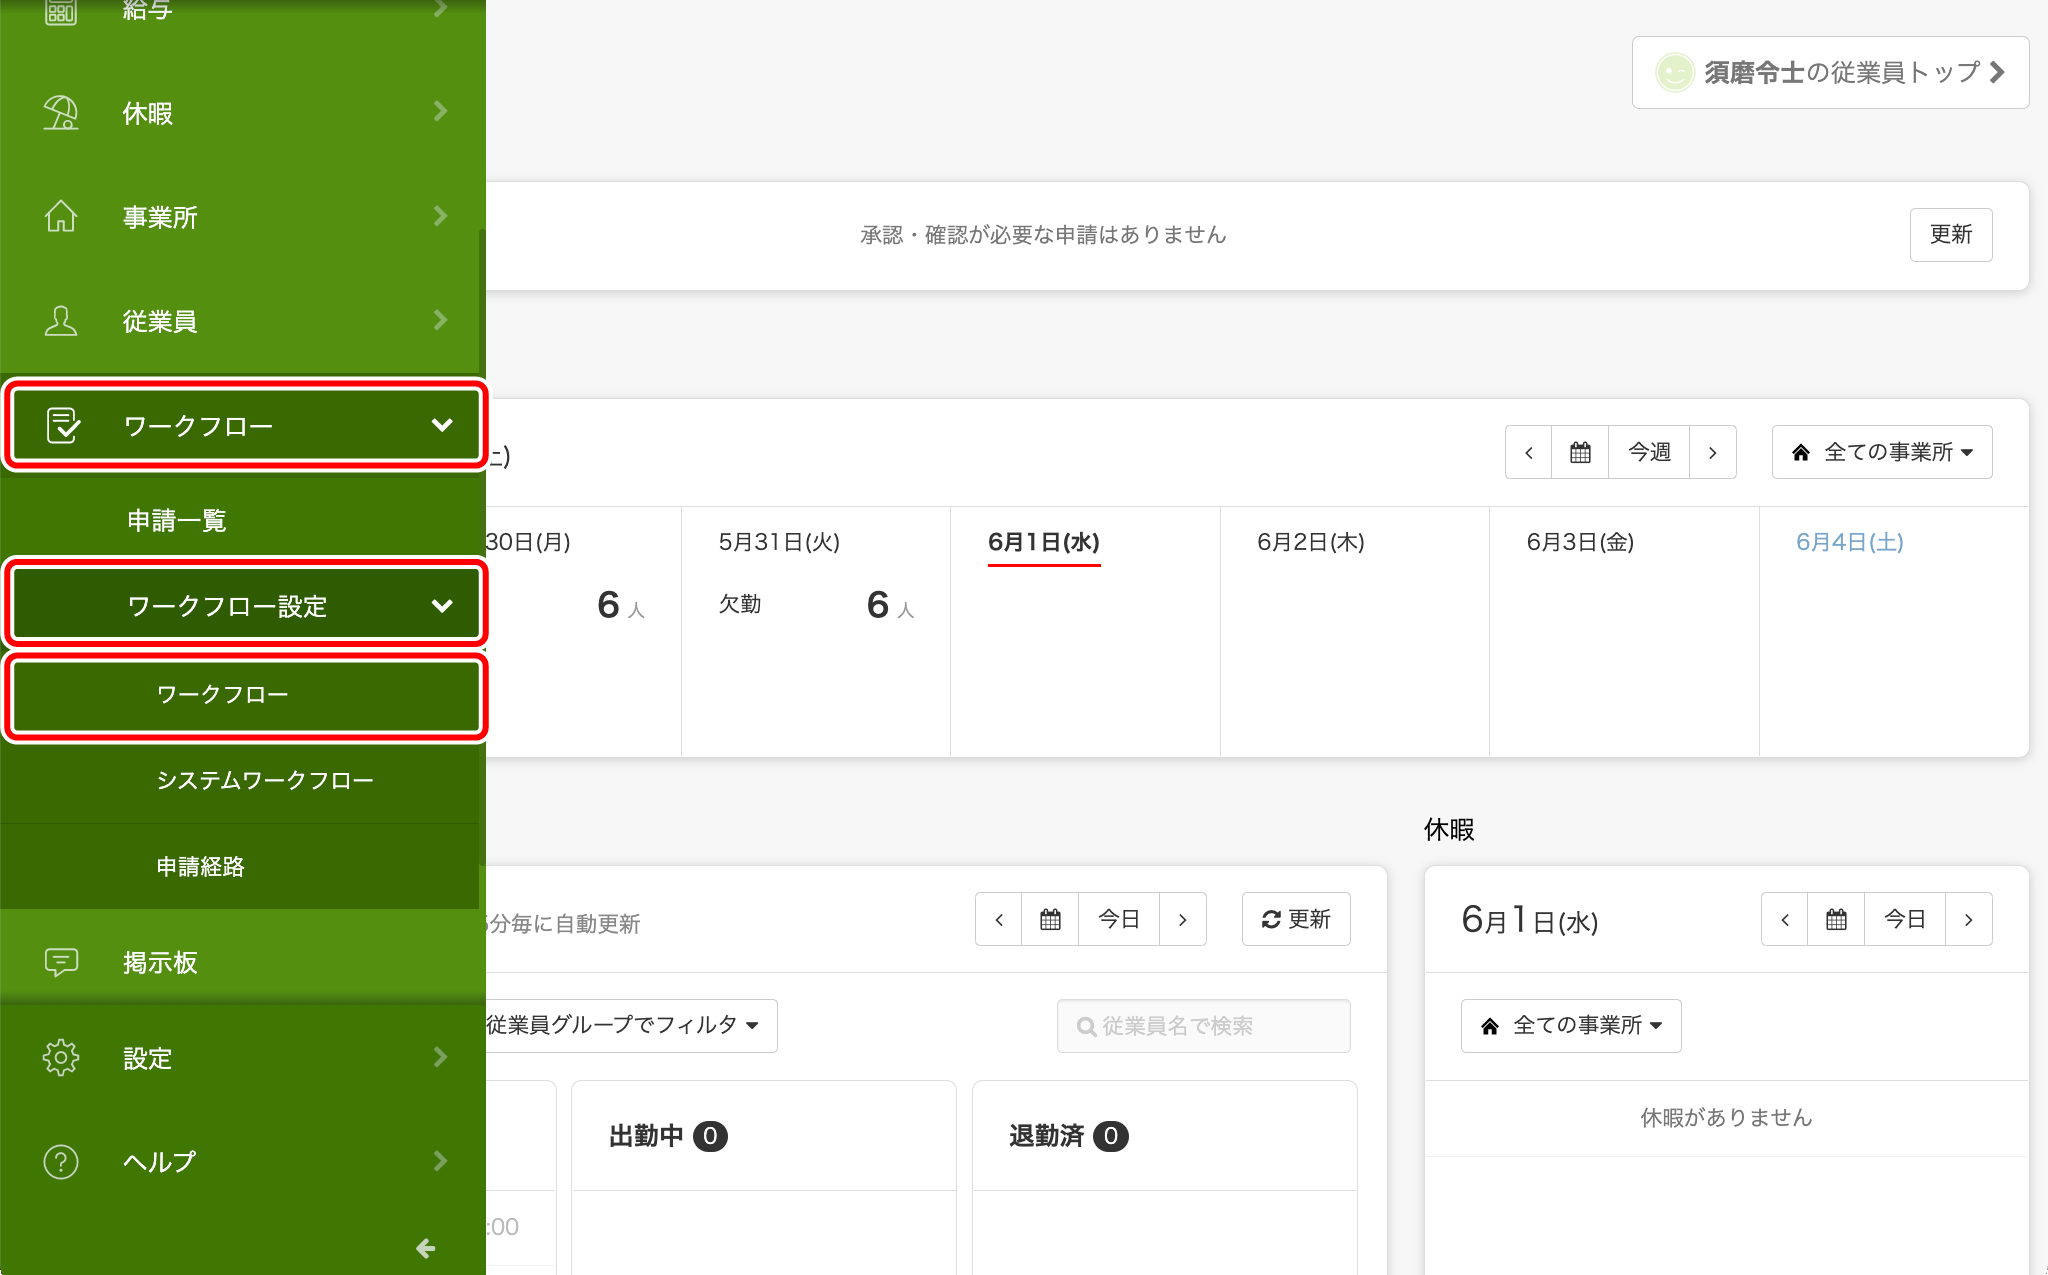Click the workflow checklist icon
Screen dimensions: 2048x1275
click(63, 425)
